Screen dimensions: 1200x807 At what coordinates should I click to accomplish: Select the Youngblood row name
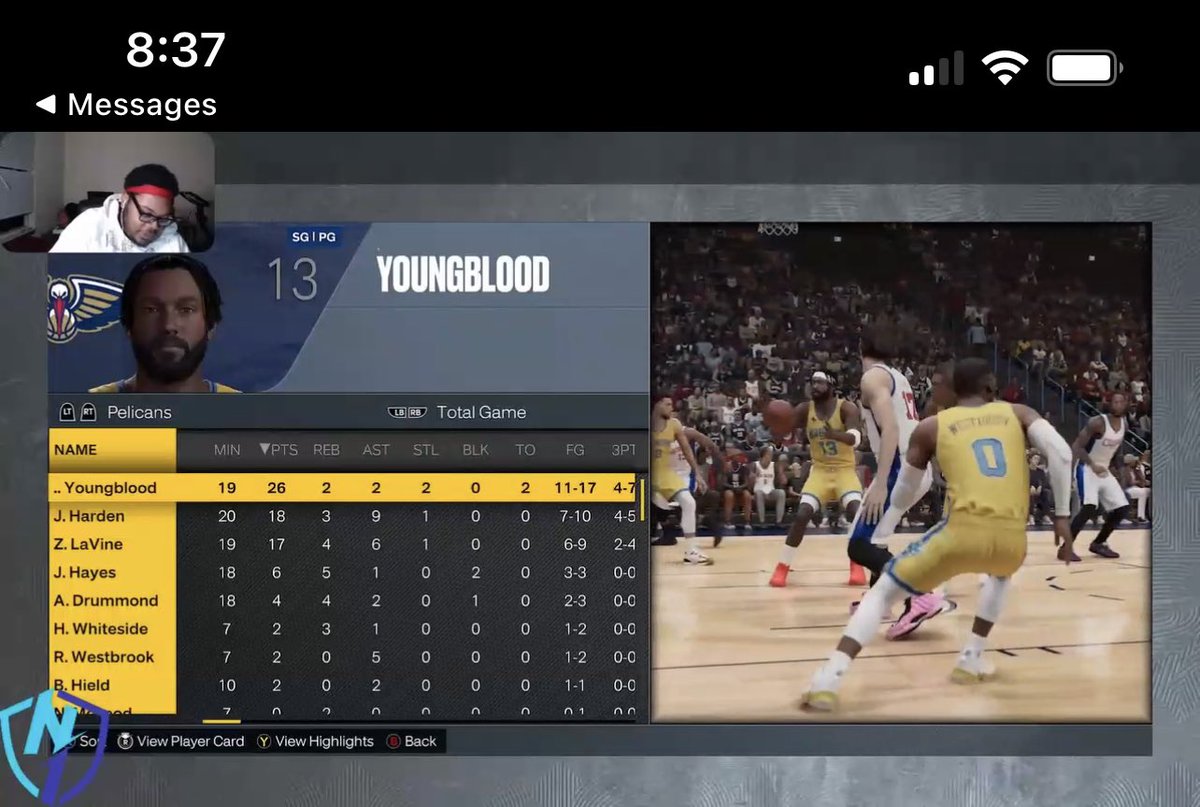click(105, 488)
